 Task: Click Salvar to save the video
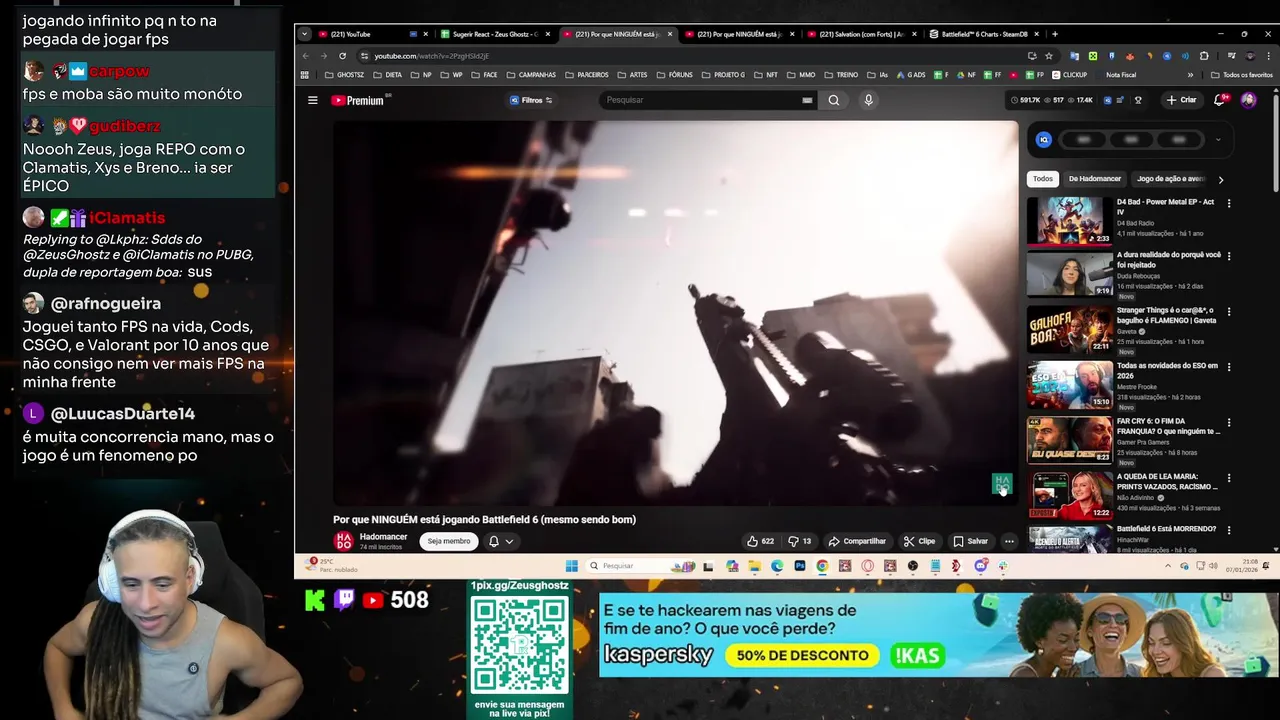pyautogui.click(x=970, y=541)
